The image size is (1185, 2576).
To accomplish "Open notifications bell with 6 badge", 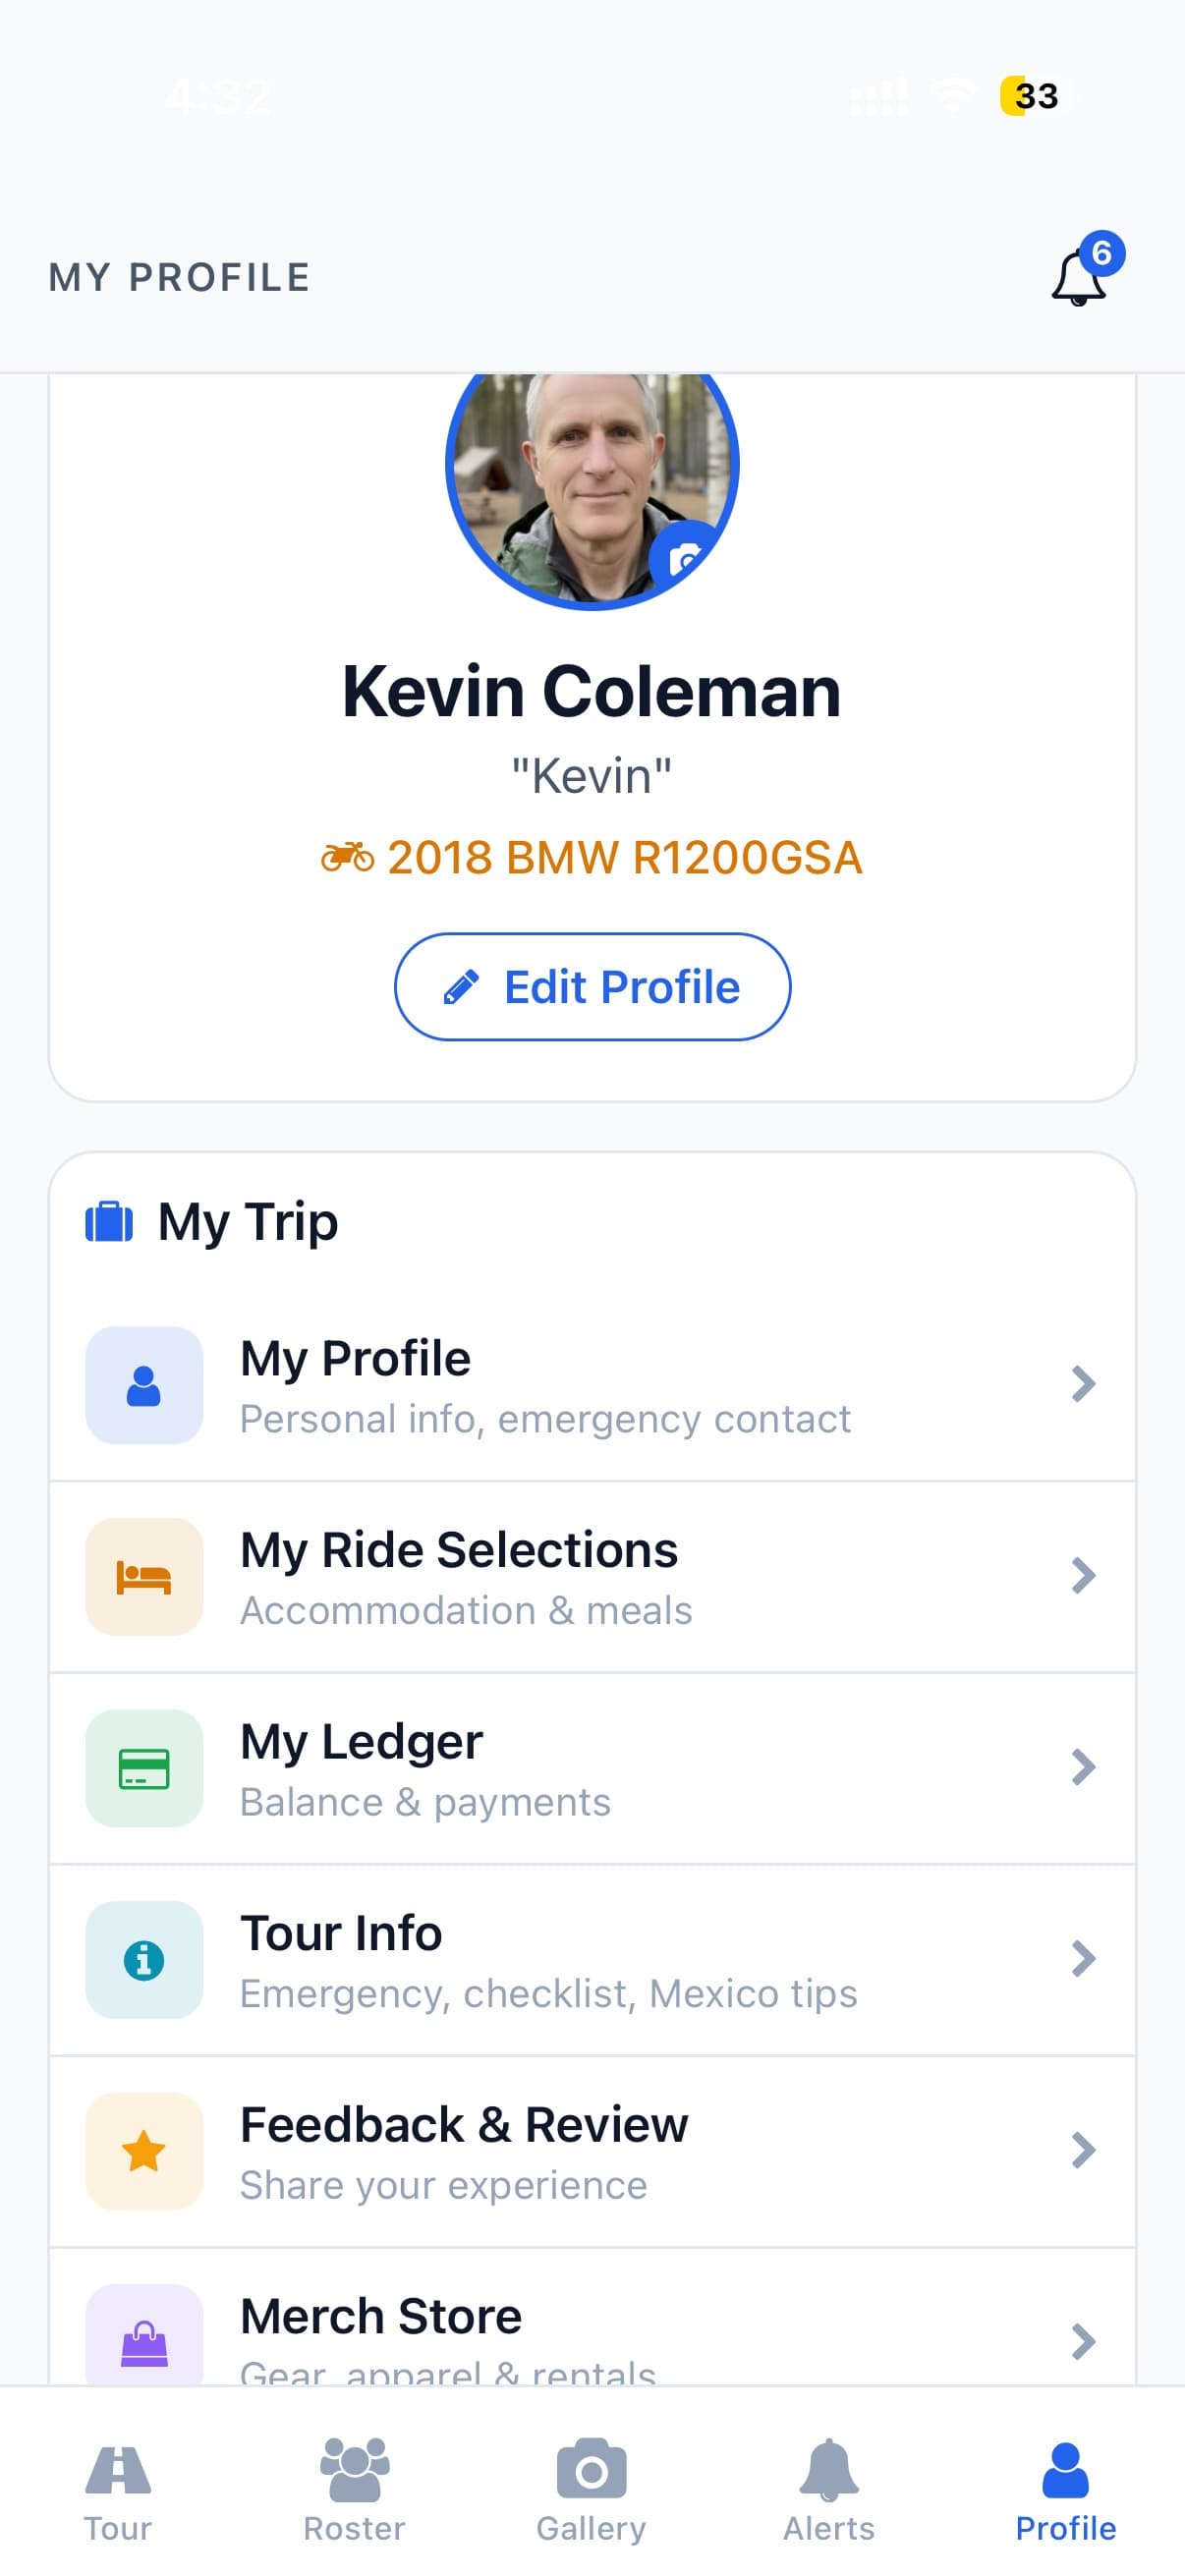I will (x=1079, y=278).
